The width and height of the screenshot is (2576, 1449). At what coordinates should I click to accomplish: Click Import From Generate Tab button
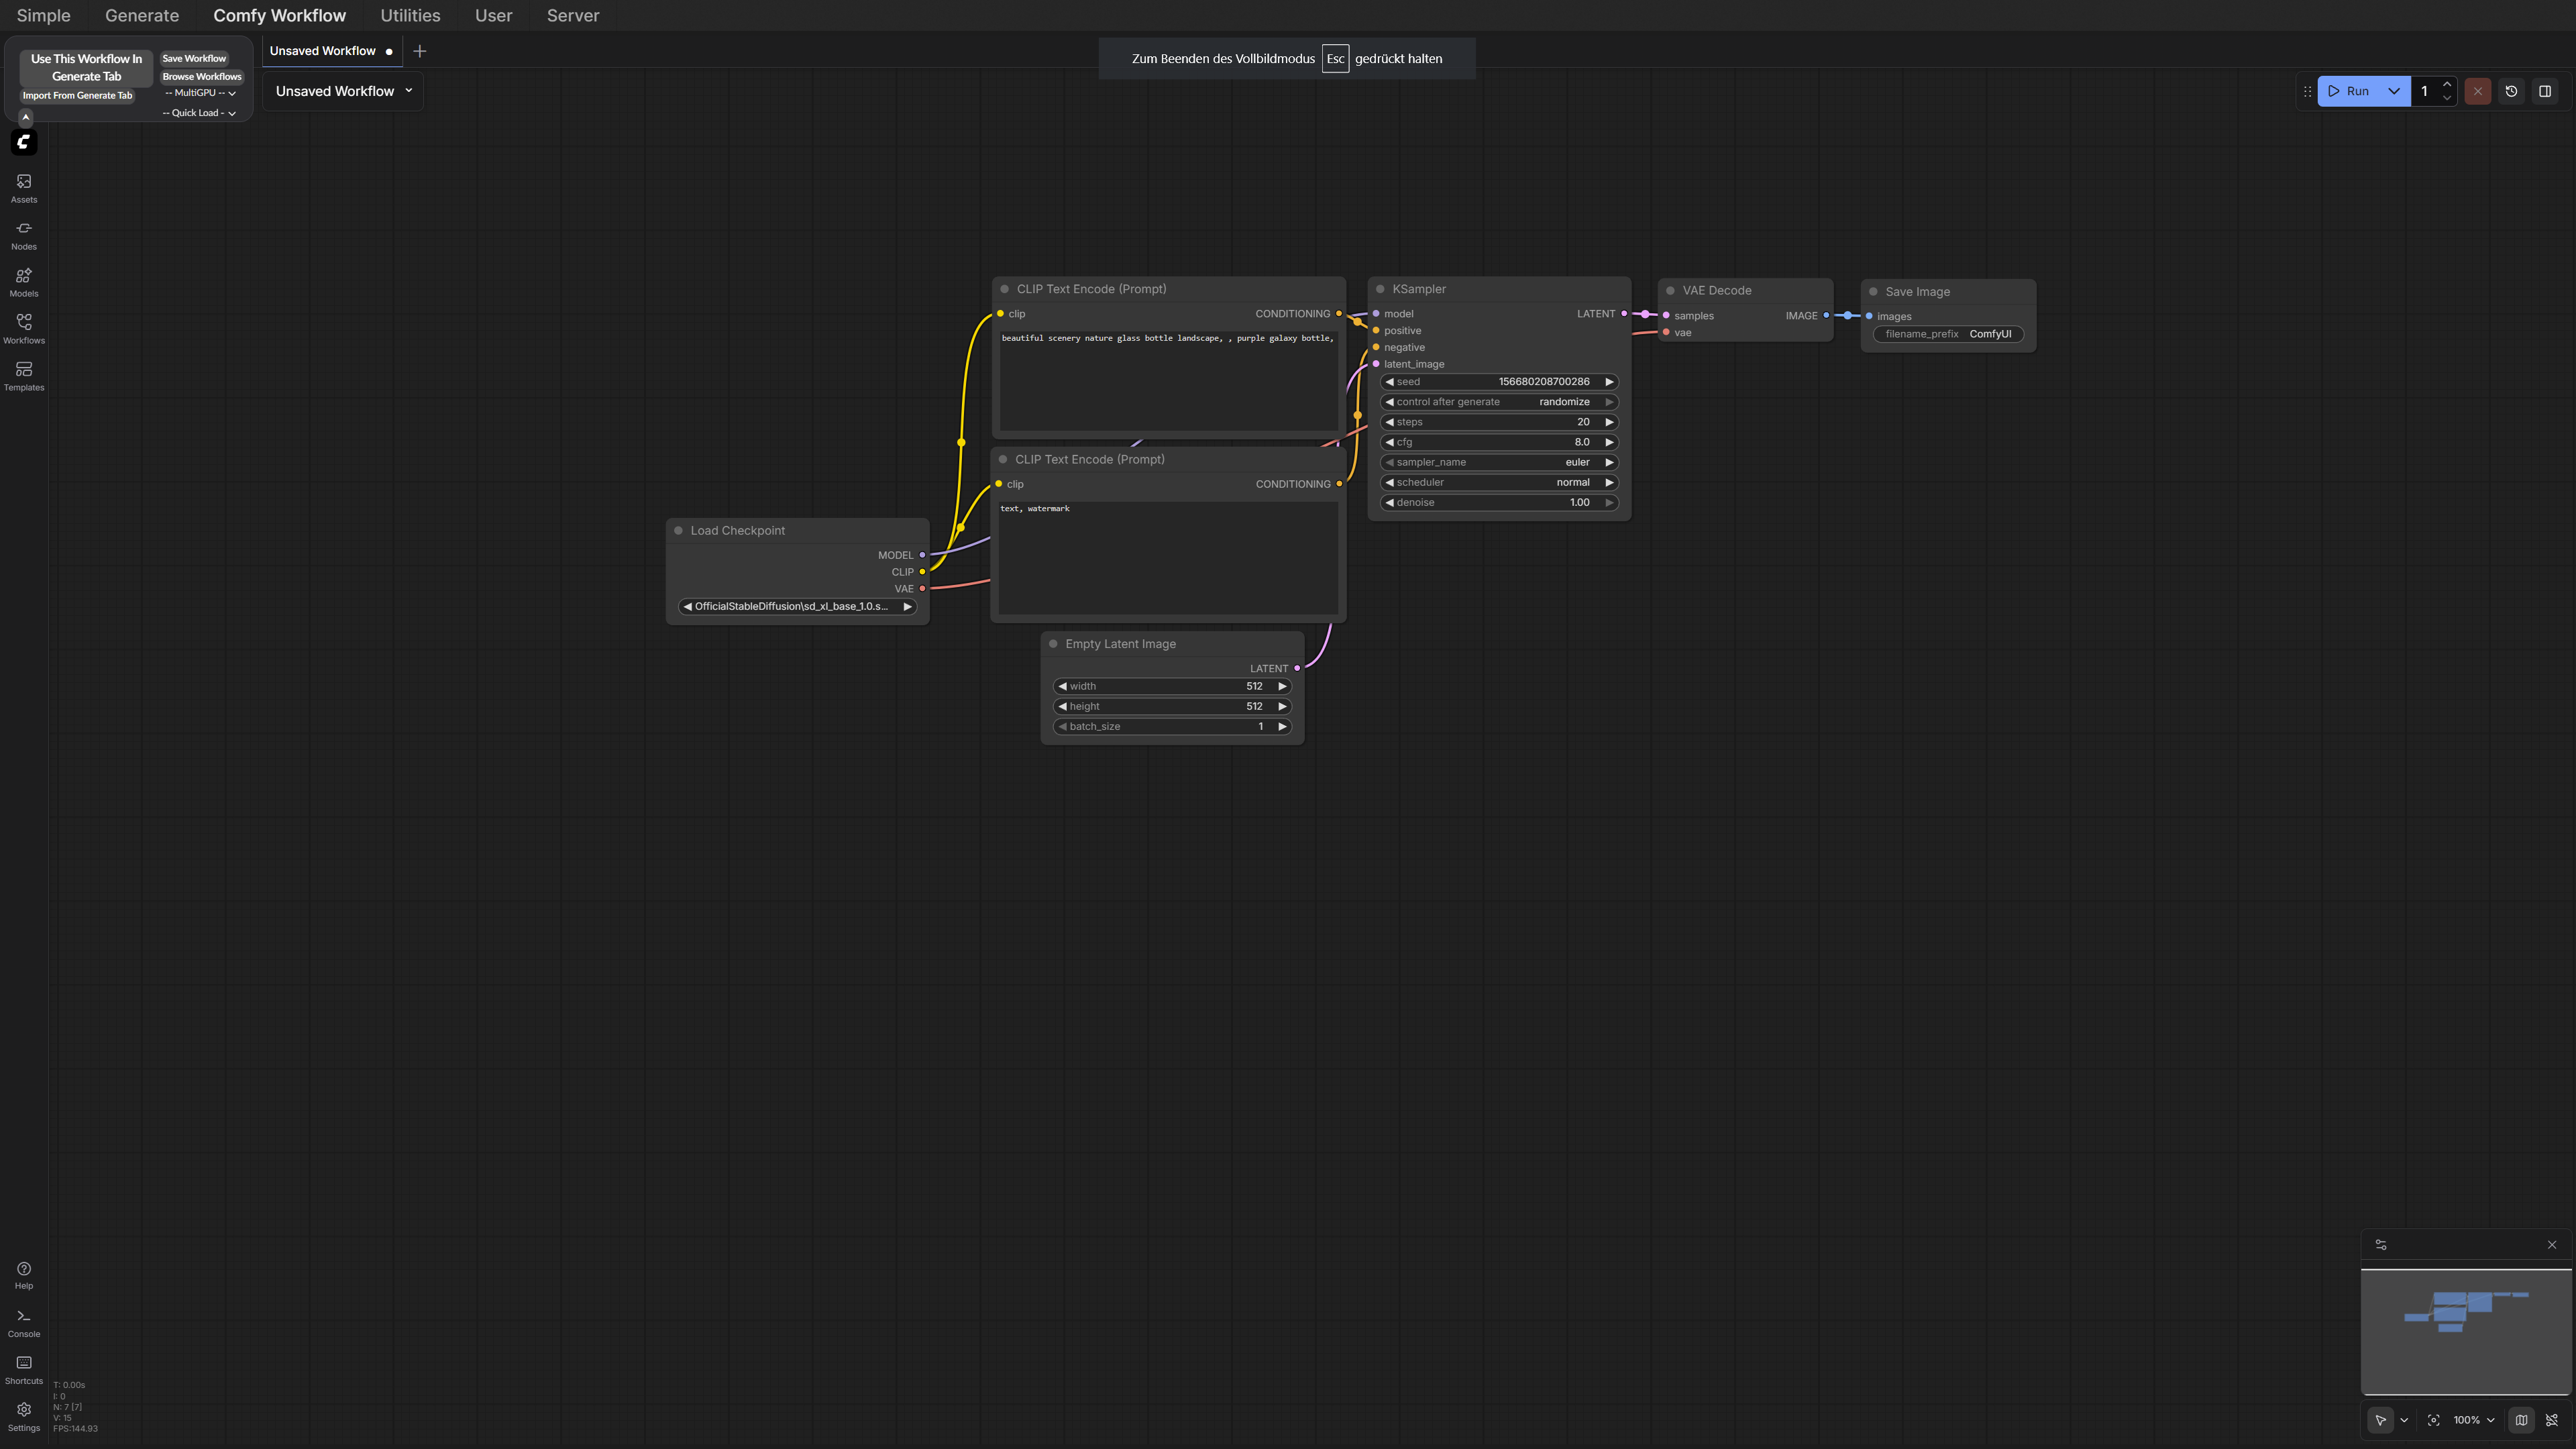point(77,95)
